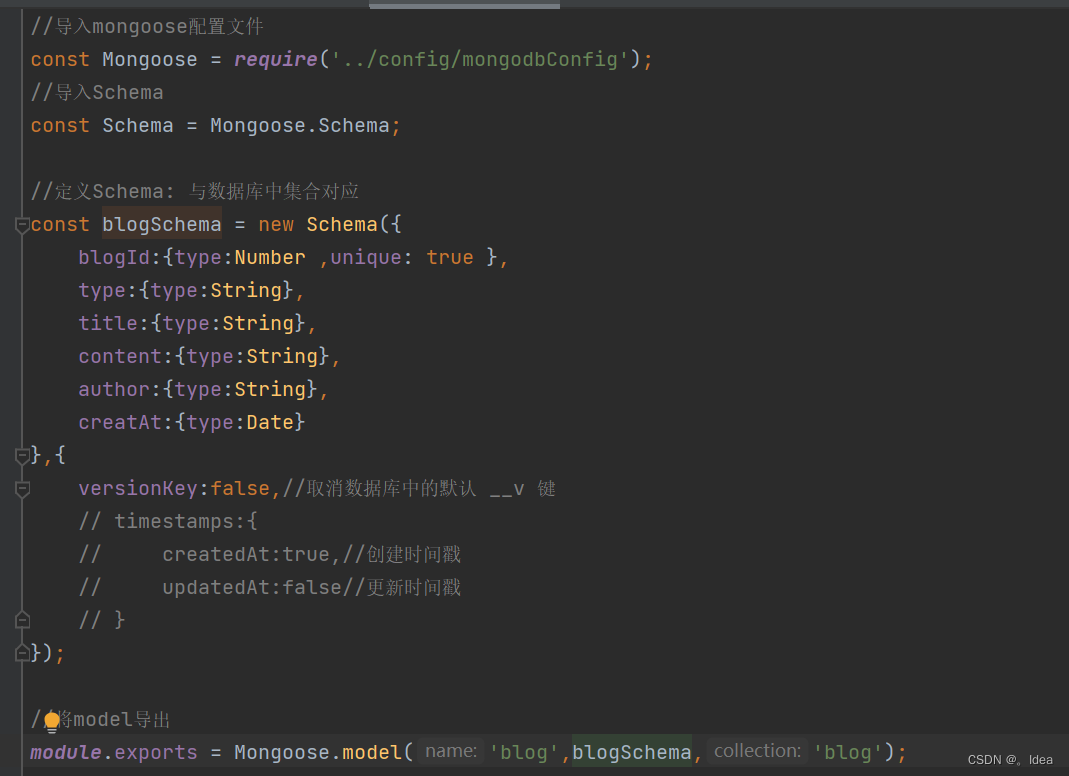Image resolution: width=1069 pixels, height=776 pixels.
Task: Click the horizontal scrollbar thumb at top
Action: point(464,5)
